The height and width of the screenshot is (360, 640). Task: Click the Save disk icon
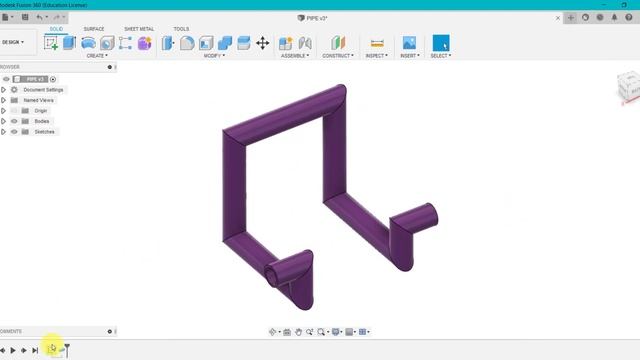click(x=25, y=17)
